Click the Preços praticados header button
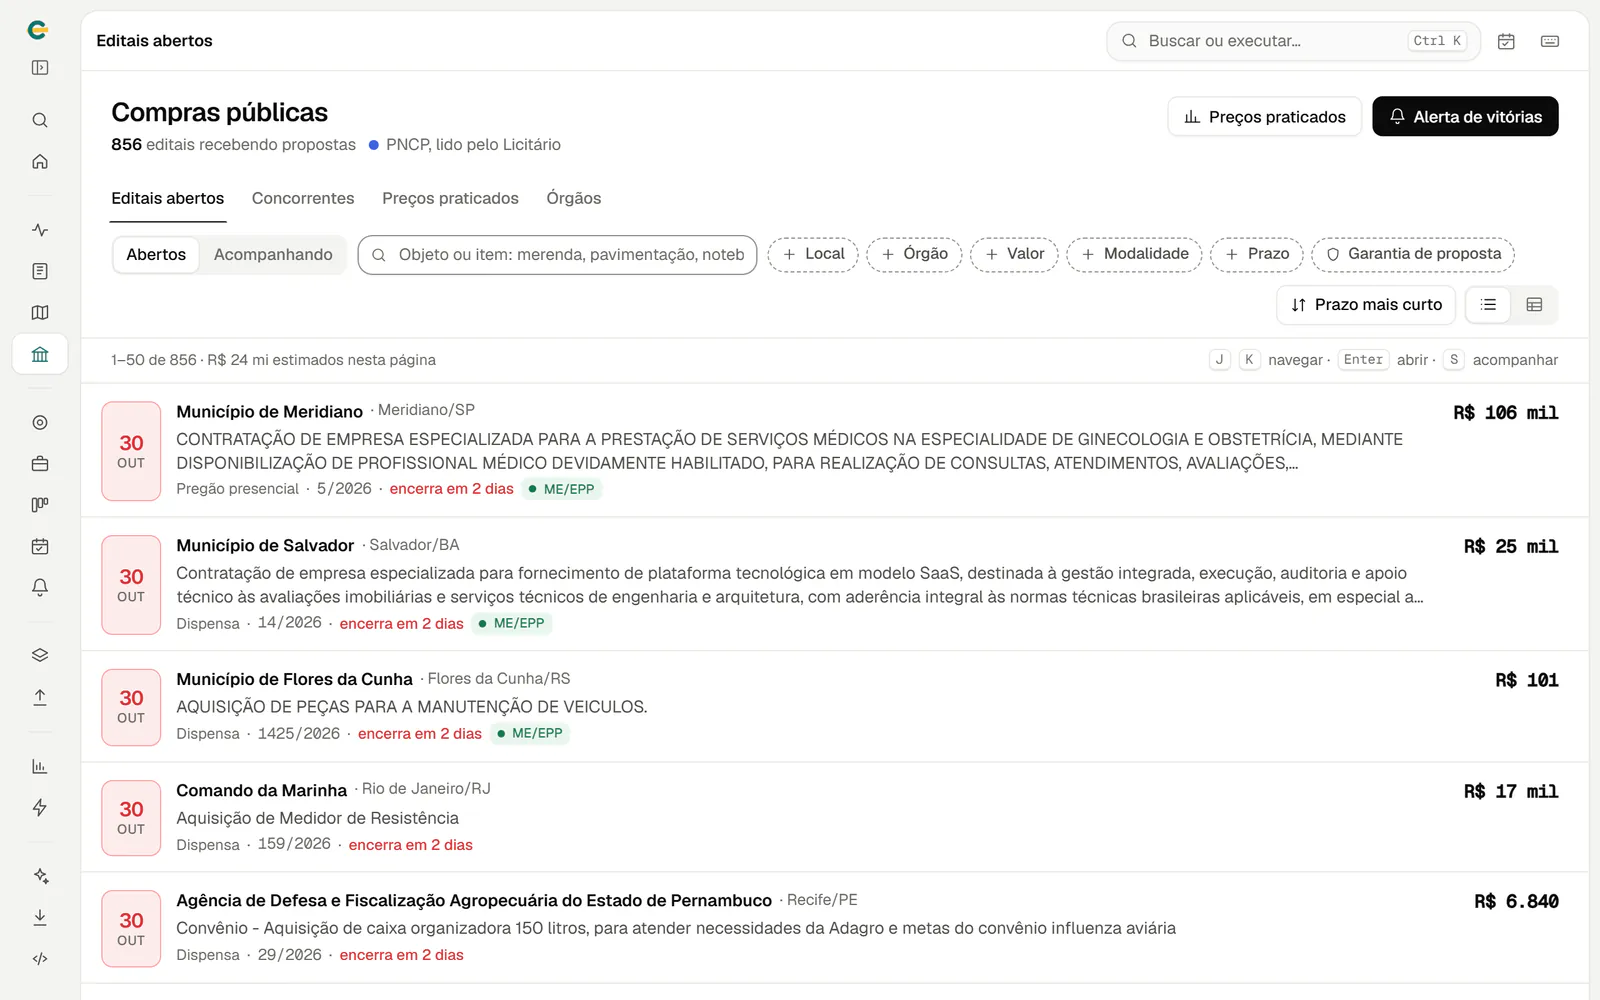The height and width of the screenshot is (1000, 1600). coord(1265,117)
